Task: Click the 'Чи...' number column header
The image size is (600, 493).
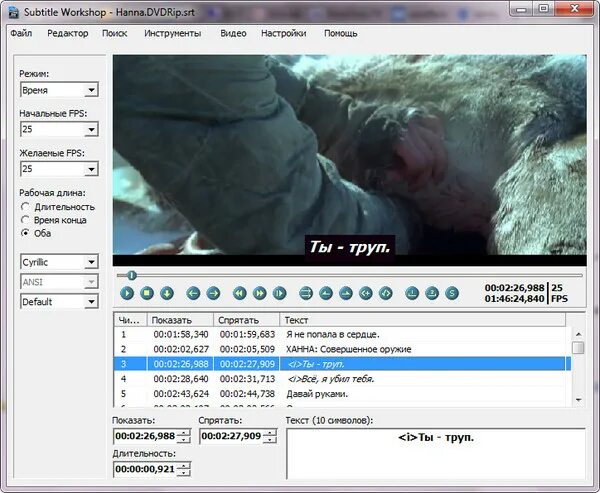Action: point(130,320)
